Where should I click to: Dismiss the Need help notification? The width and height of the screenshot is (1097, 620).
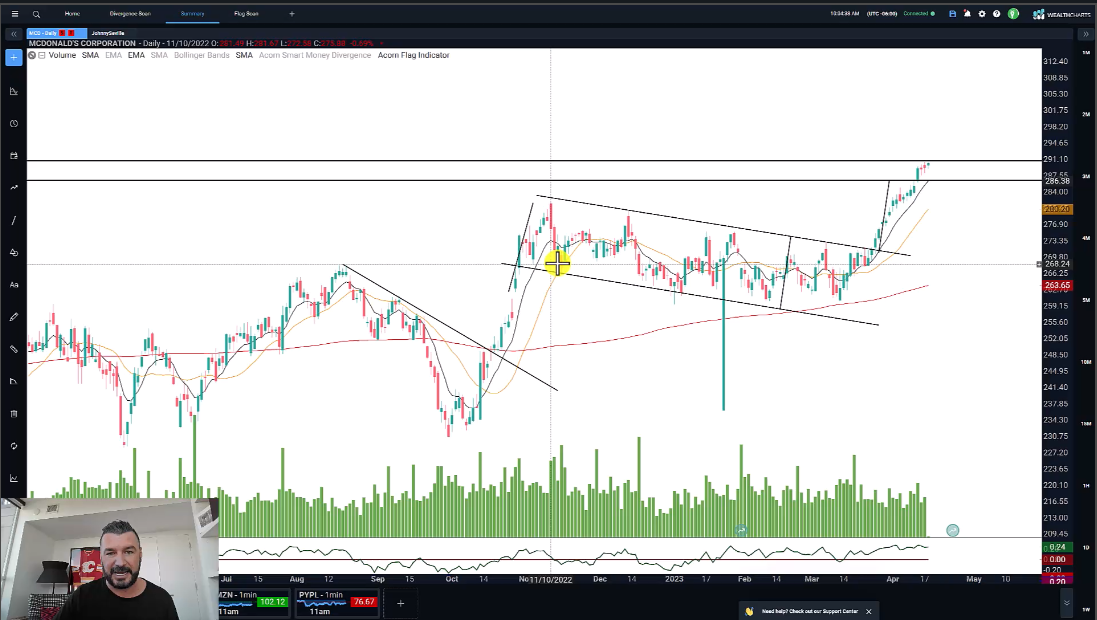point(869,612)
